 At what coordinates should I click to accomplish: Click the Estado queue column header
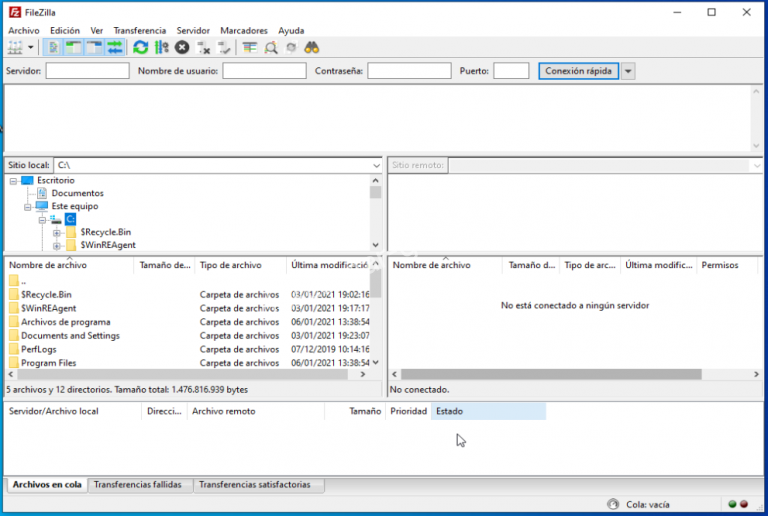pos(488,411)
